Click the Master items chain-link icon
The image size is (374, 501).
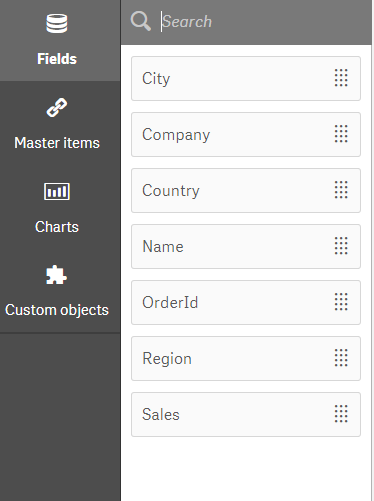[57, 107]
